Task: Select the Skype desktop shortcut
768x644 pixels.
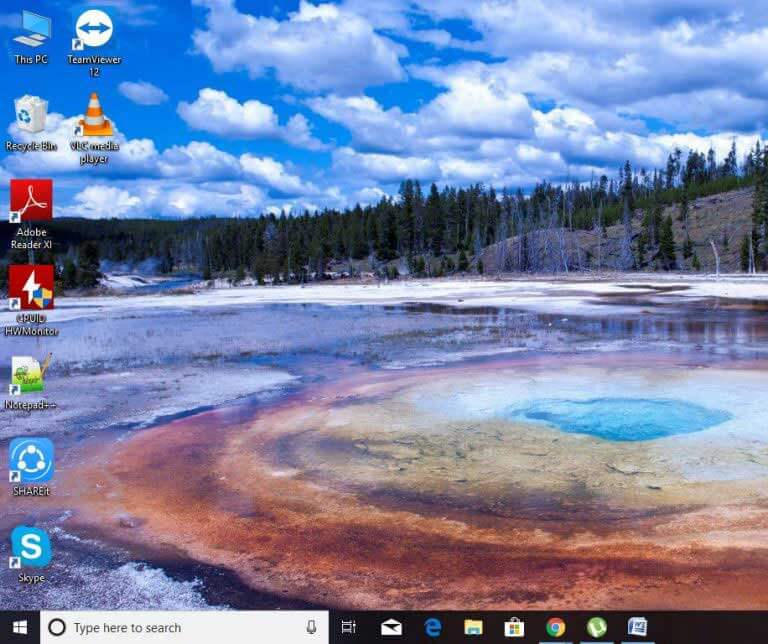Action: [x=31, y=554]
